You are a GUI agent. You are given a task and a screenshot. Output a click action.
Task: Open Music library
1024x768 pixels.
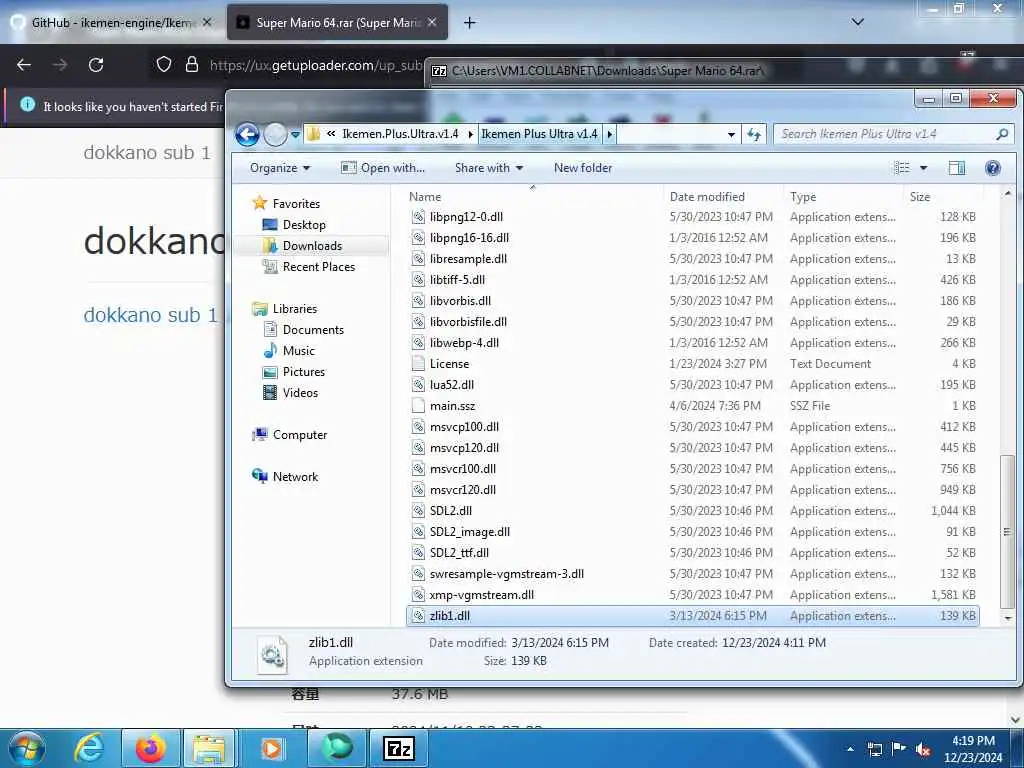click(x=298, y=351)
